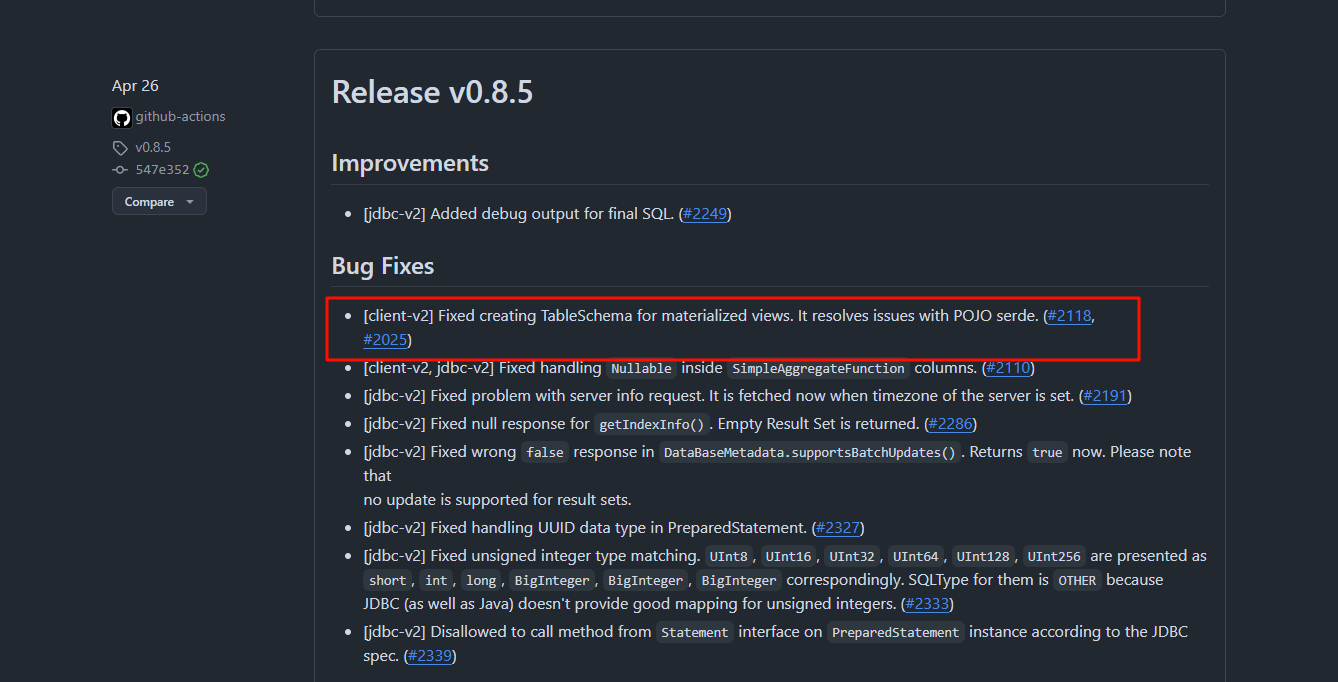Open the Release v0.8.5 title
The image size is (1338, 682).
432,92
